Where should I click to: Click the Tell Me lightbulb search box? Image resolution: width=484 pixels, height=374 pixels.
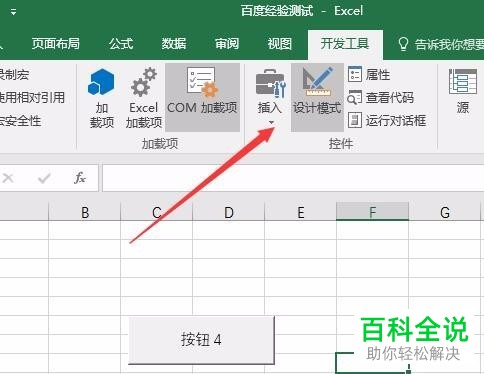(440, 44)
